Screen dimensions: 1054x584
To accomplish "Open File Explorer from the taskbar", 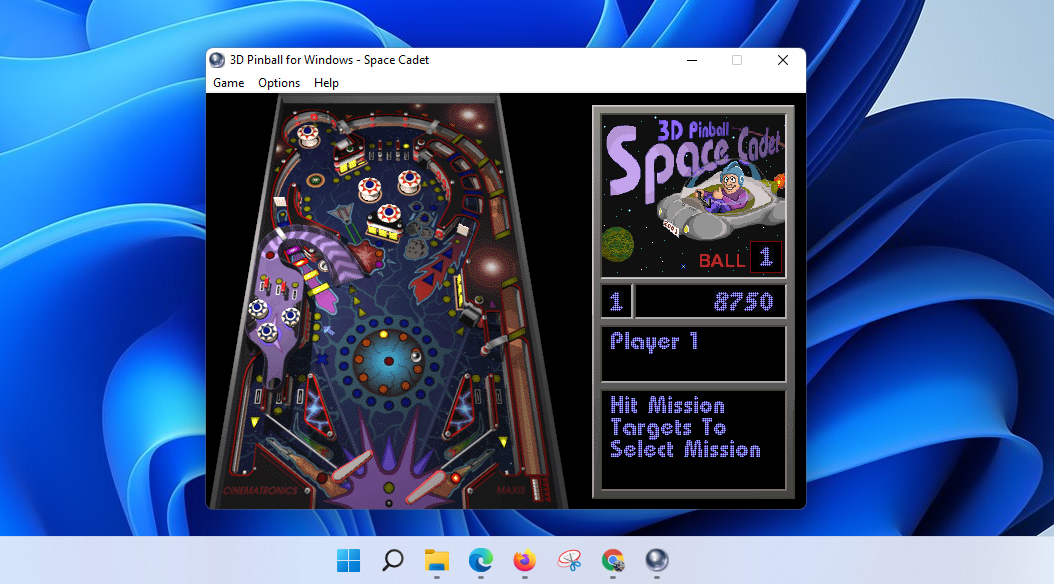I will (437, 560).
